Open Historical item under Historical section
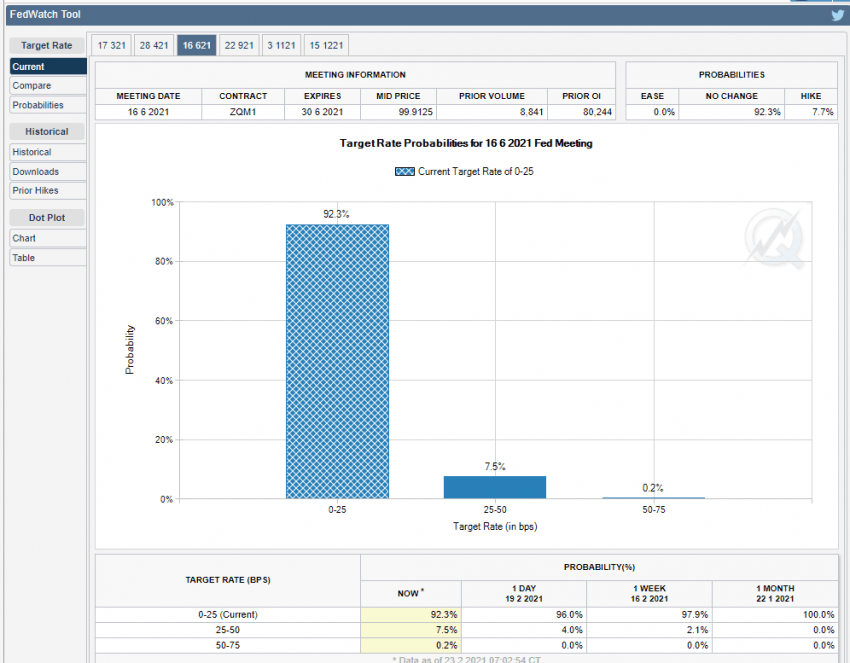Viewport: 850px width, 663px height. coord(48,152)
